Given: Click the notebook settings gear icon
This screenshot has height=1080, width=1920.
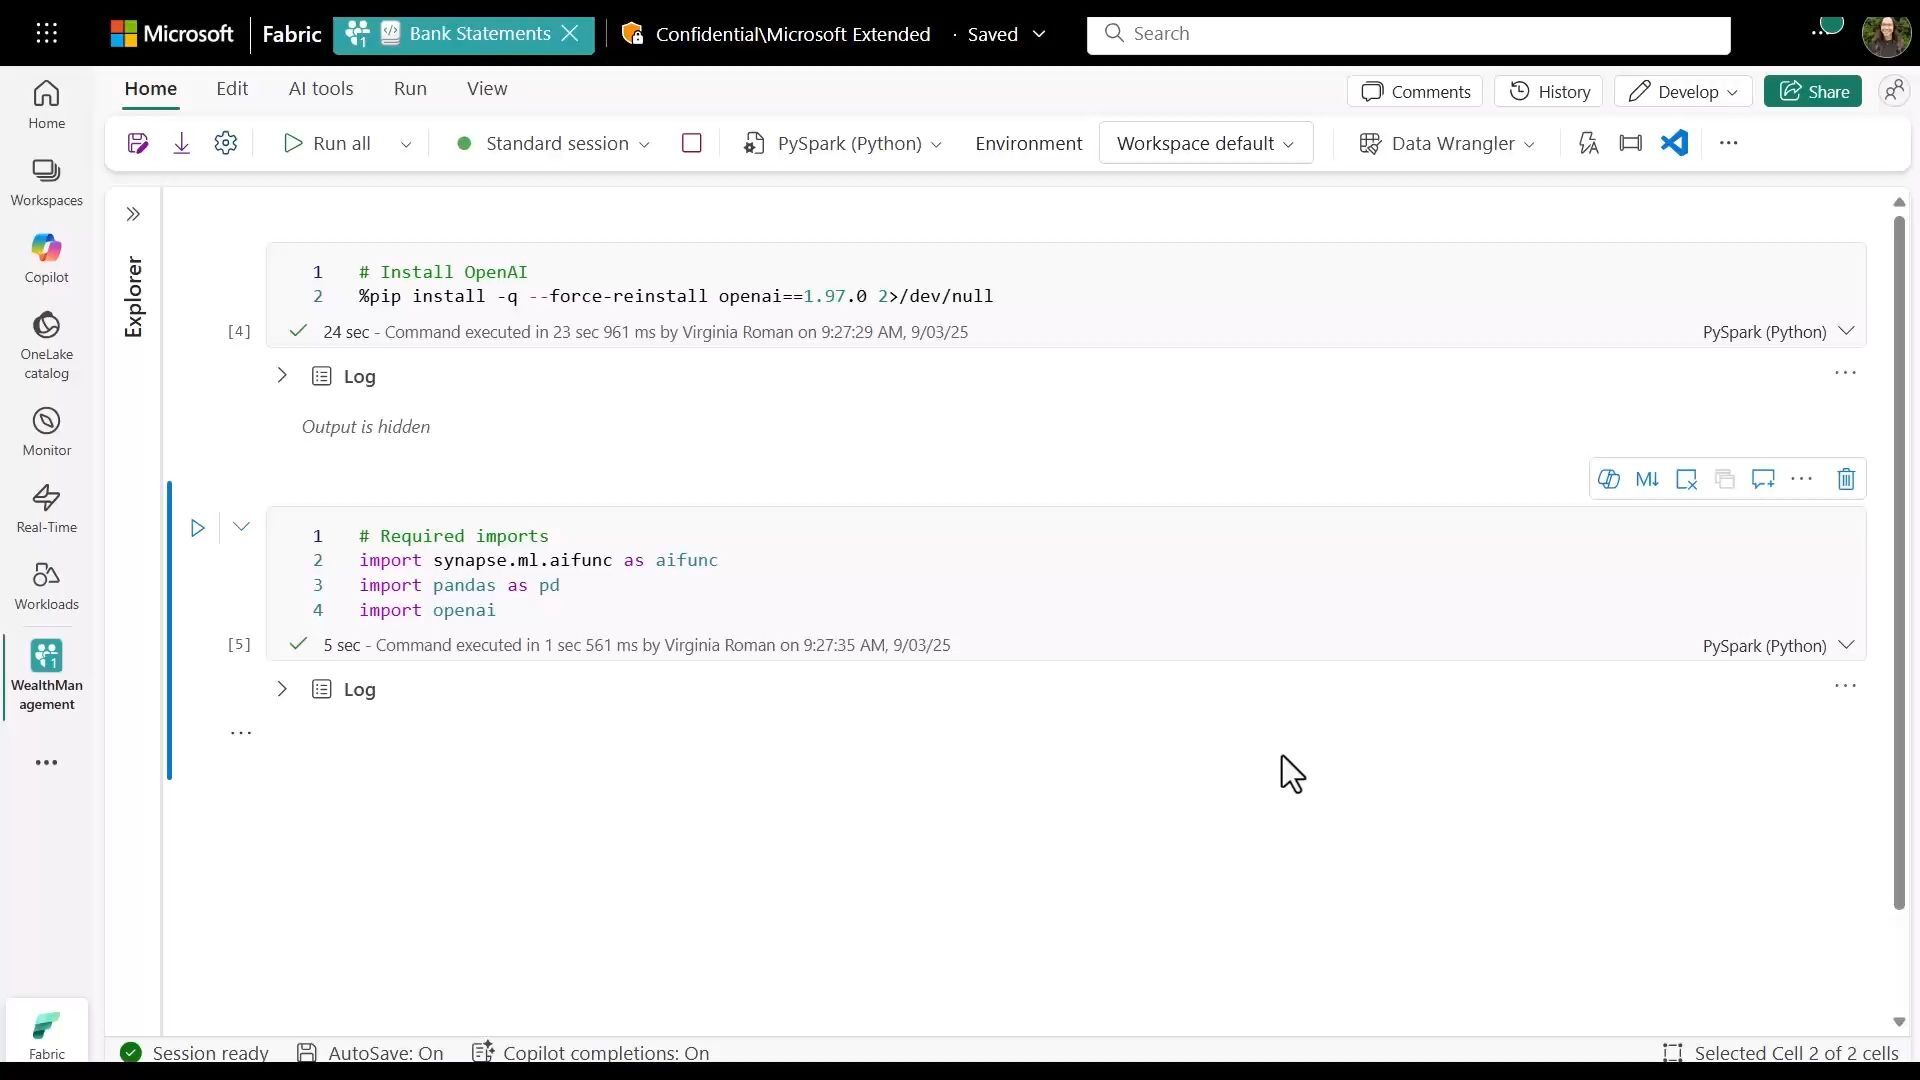Looking at the screenshot, I should pos(226,143).
